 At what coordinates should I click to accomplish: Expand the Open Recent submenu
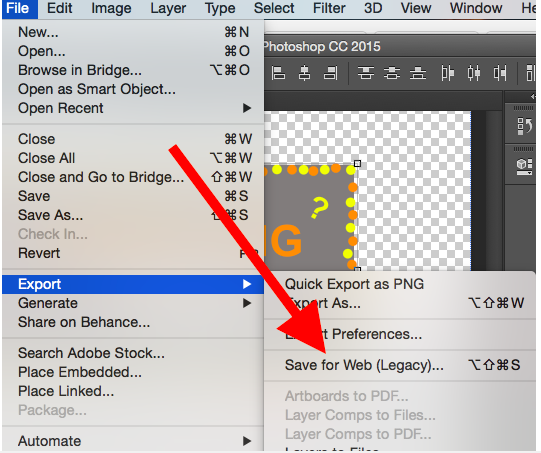coord(133,108)
